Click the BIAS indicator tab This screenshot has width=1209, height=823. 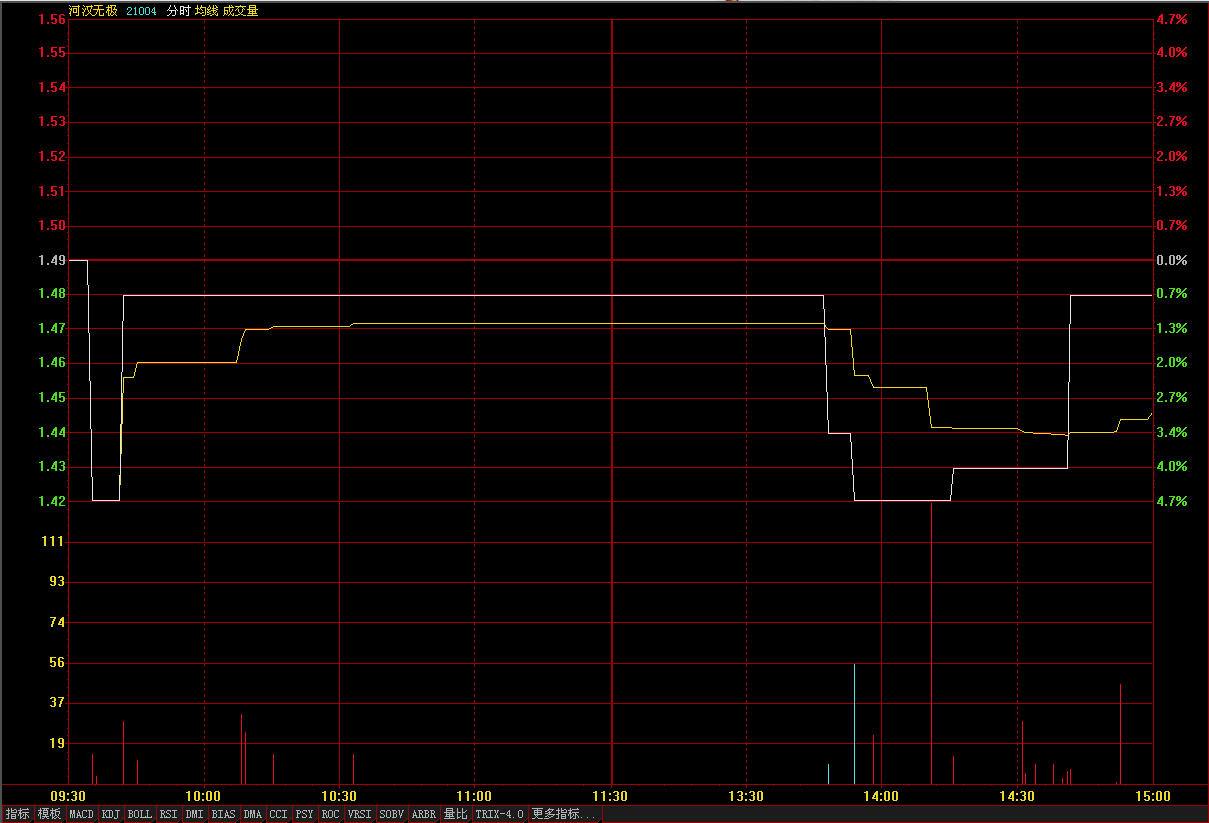click(223, 814)
